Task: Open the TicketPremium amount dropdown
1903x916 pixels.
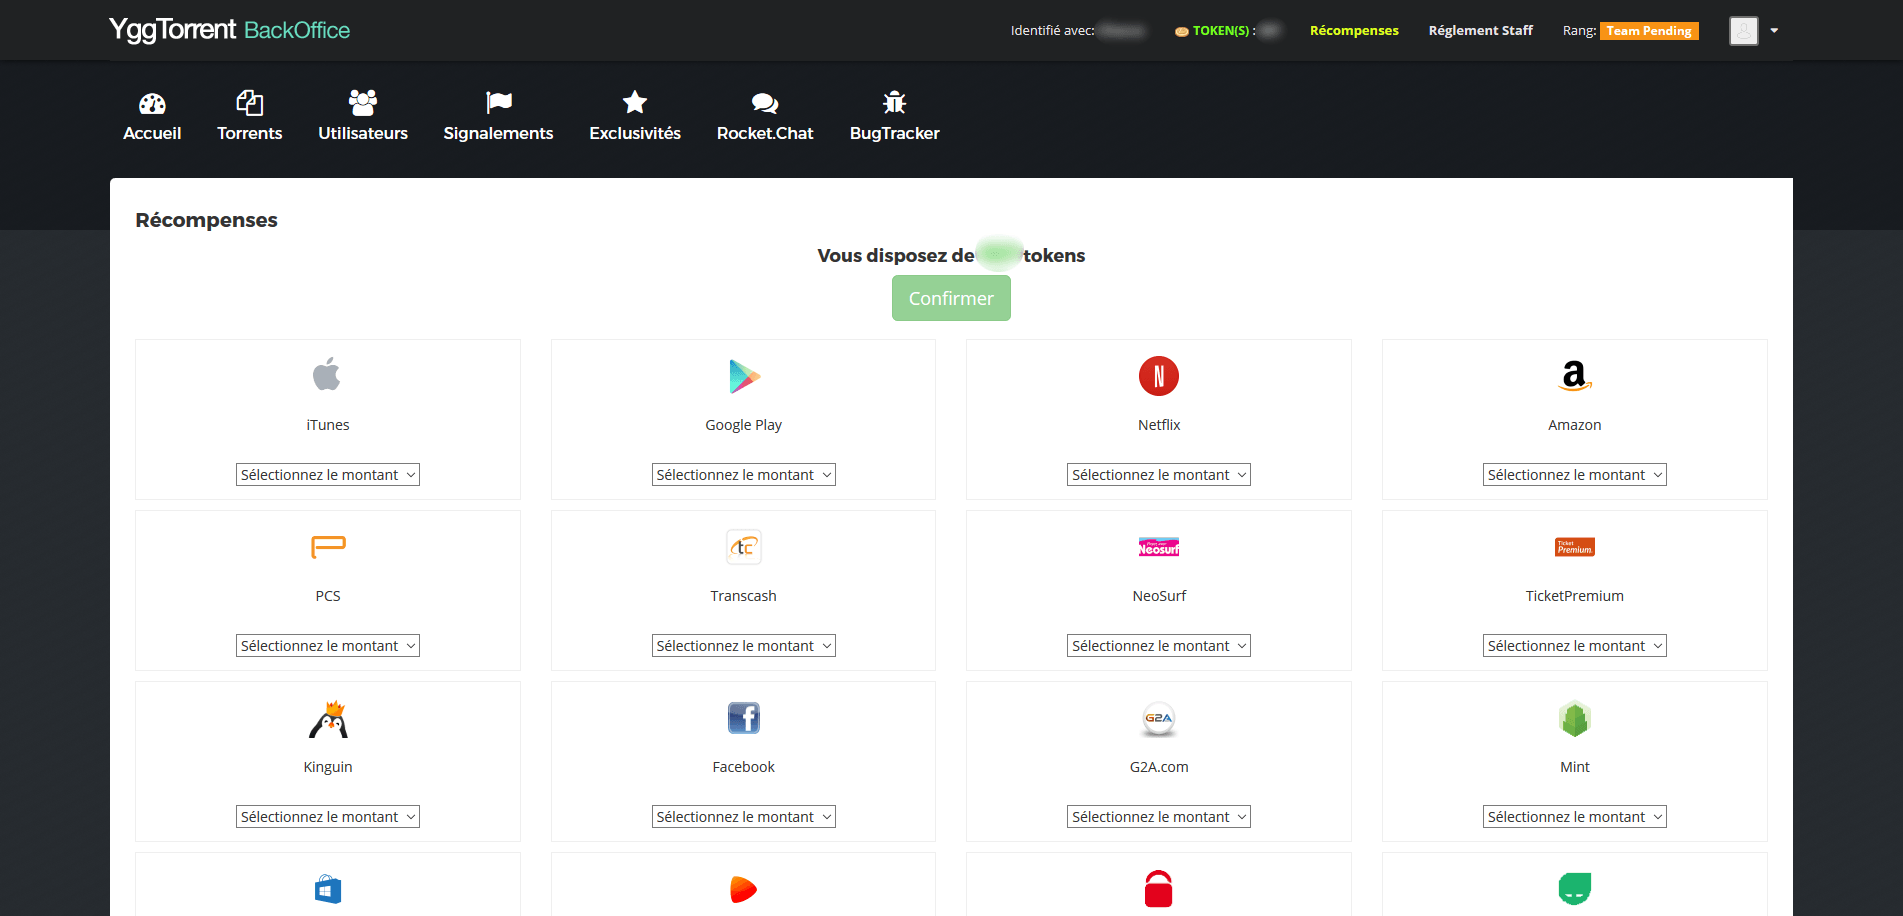Action: 1575,646
